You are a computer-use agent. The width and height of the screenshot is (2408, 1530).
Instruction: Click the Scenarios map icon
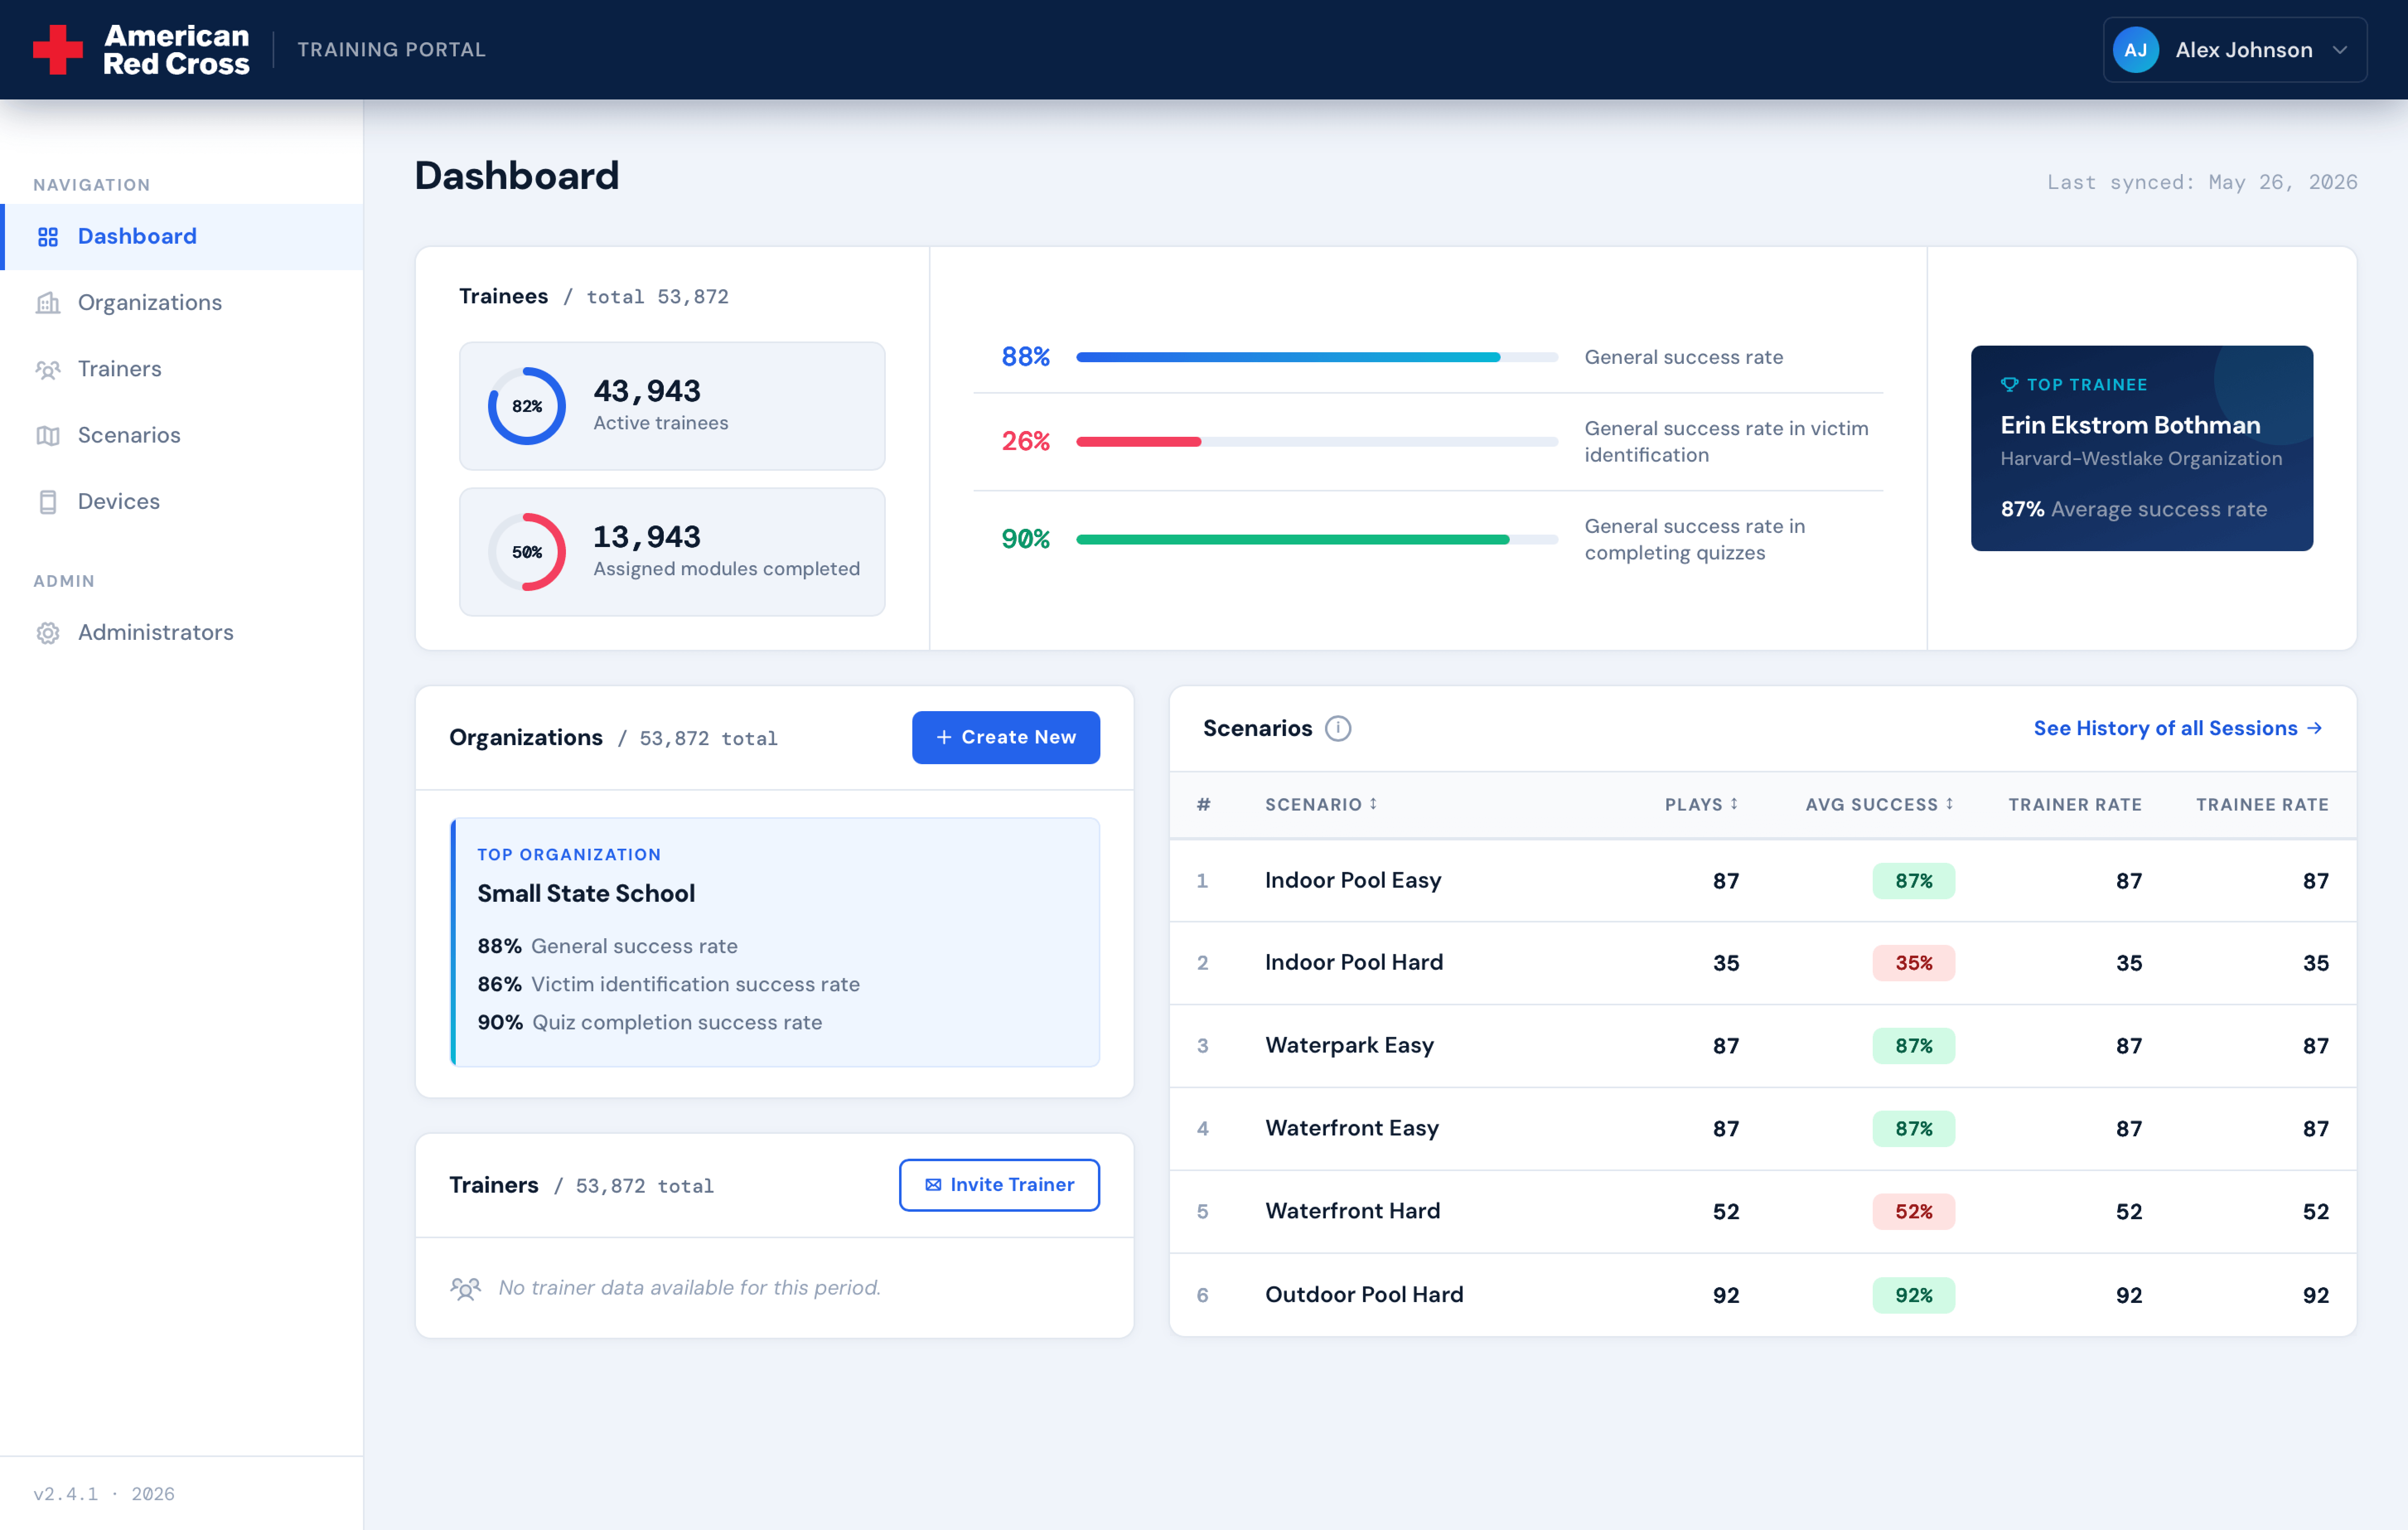pyautogui.click(x=48, y=436)
